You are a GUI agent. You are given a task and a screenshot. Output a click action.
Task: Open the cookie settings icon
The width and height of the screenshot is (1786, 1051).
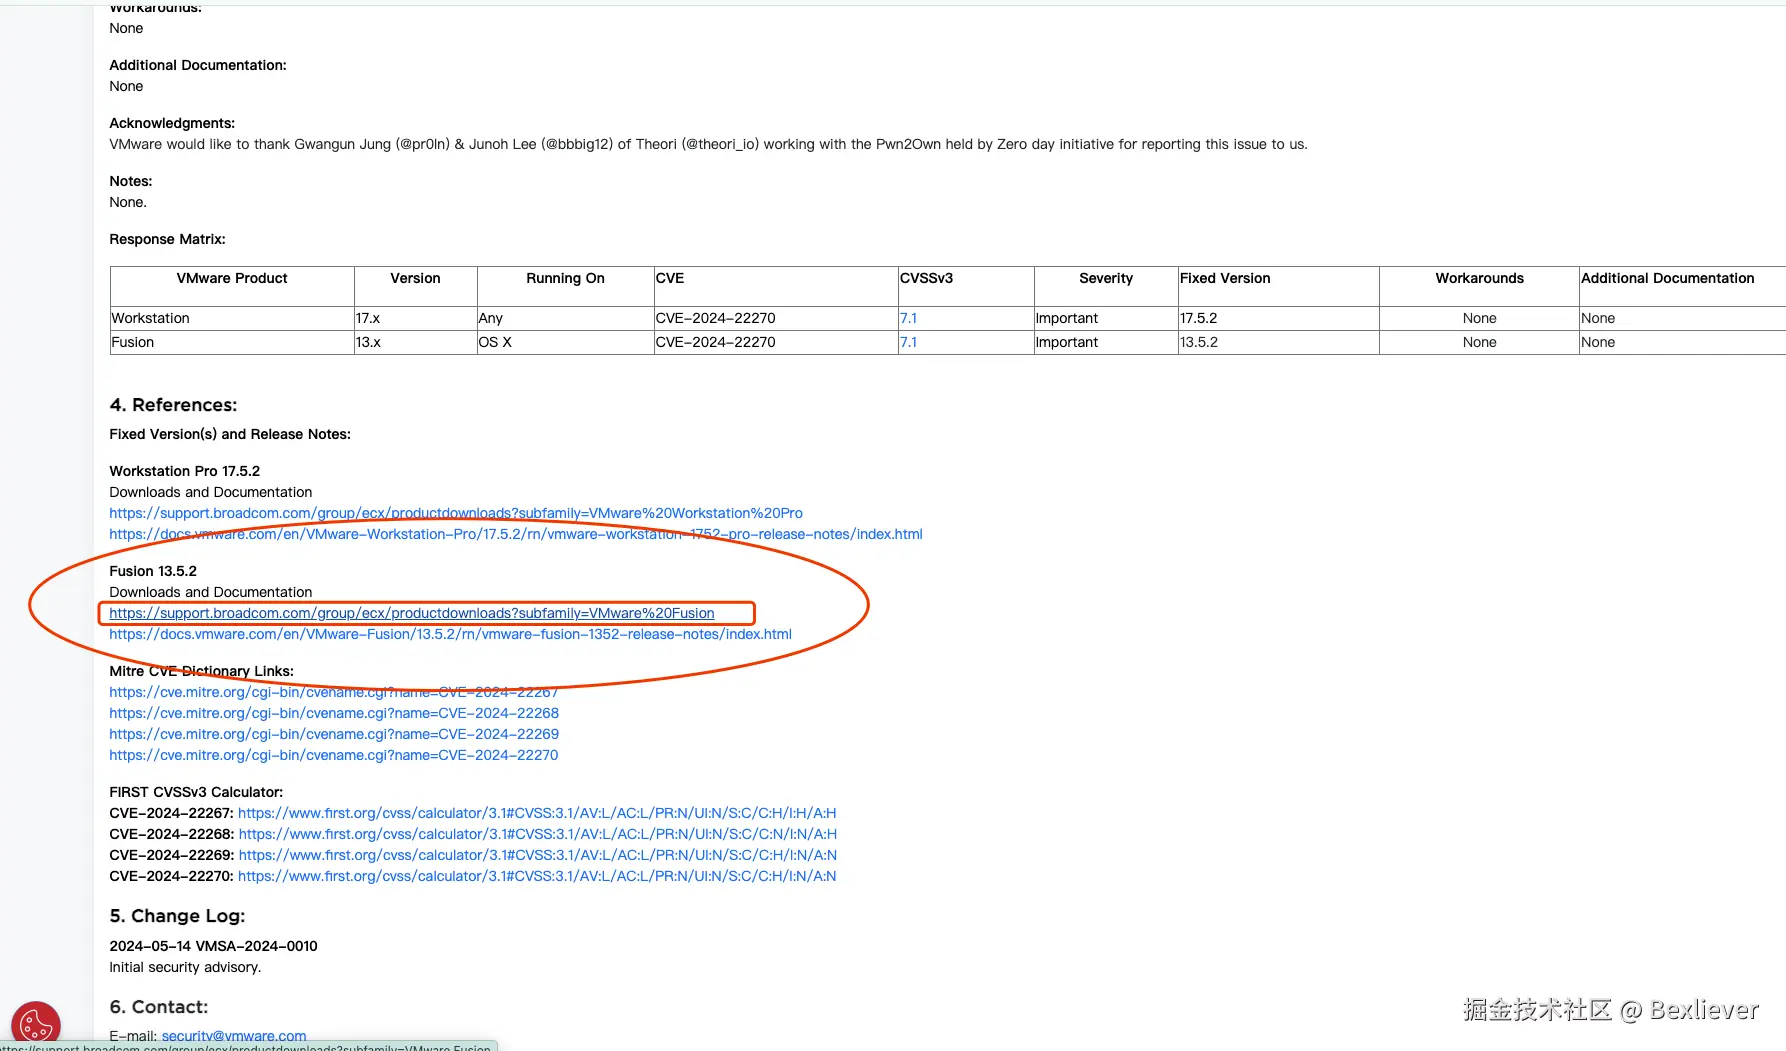[x=36, y=1026]
